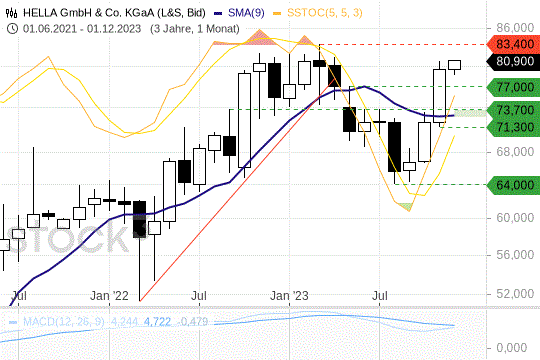Click the black 80,900 current price label
Image resolution: width=540 pixels, height=360 pixels.
[x=513, y=62]
